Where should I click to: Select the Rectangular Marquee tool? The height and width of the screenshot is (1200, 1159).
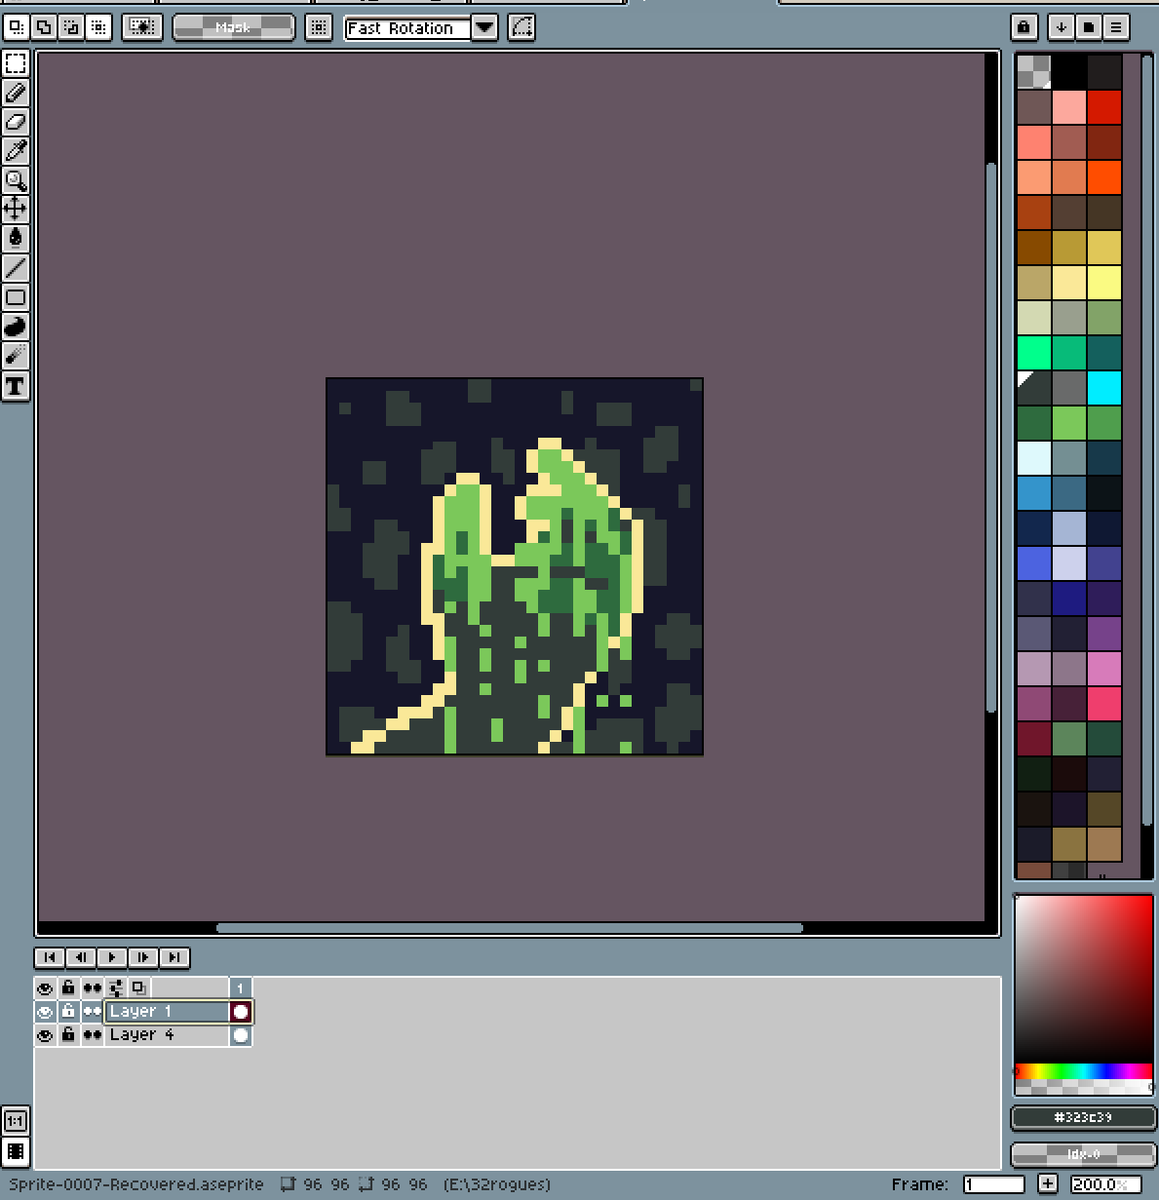pyautogui.click(x=15, y=64)
